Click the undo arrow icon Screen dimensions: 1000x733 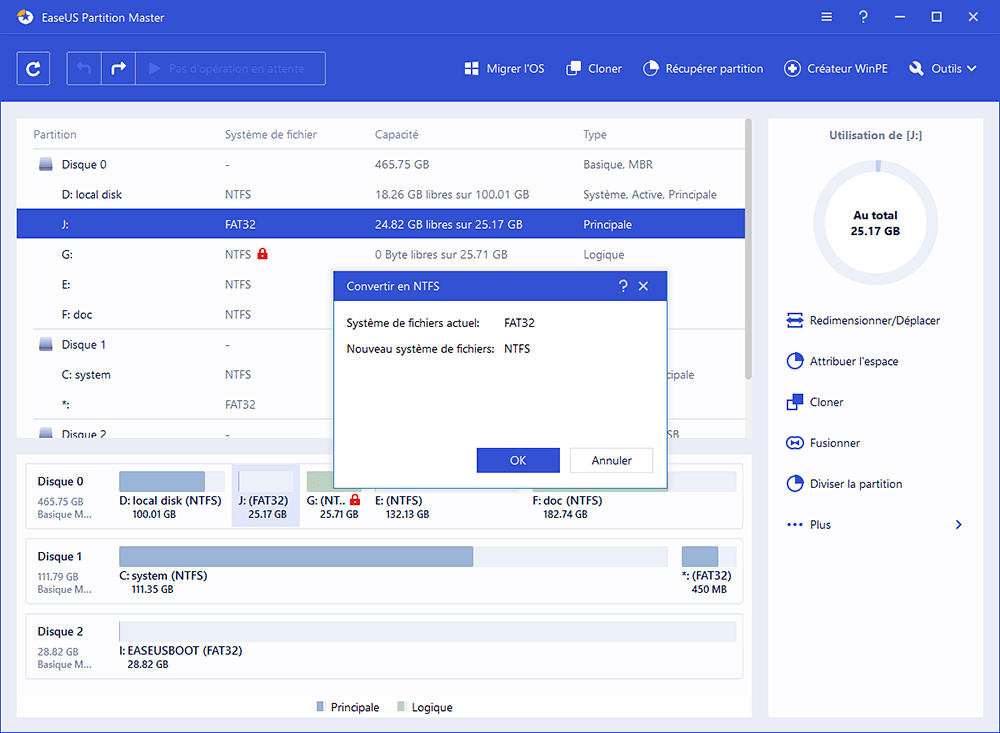[x=84, y=69]
